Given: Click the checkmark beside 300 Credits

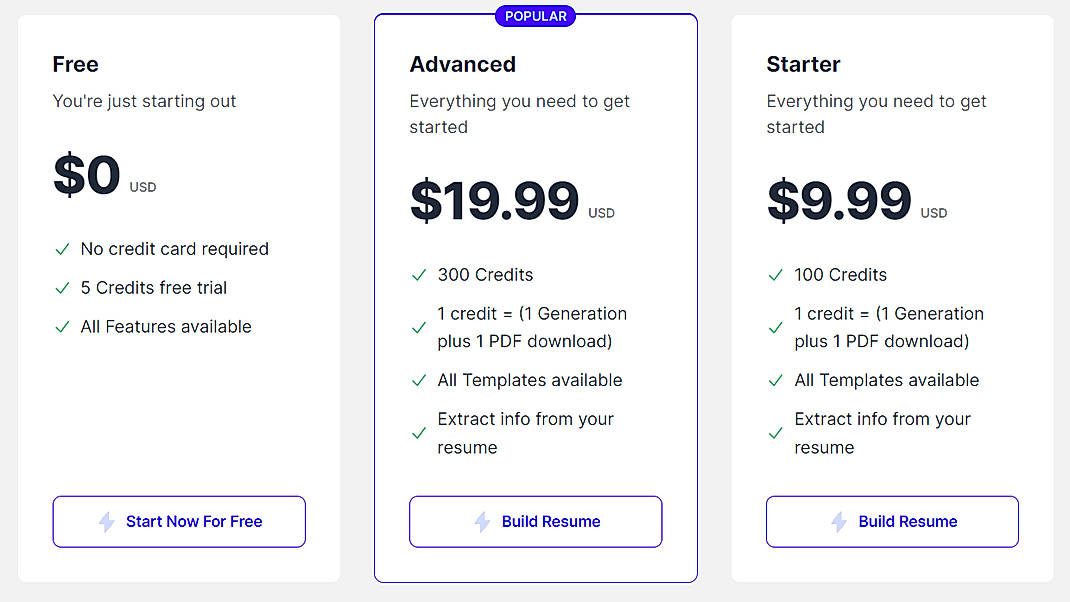Looking at the screenshot, I should point(418,274).
